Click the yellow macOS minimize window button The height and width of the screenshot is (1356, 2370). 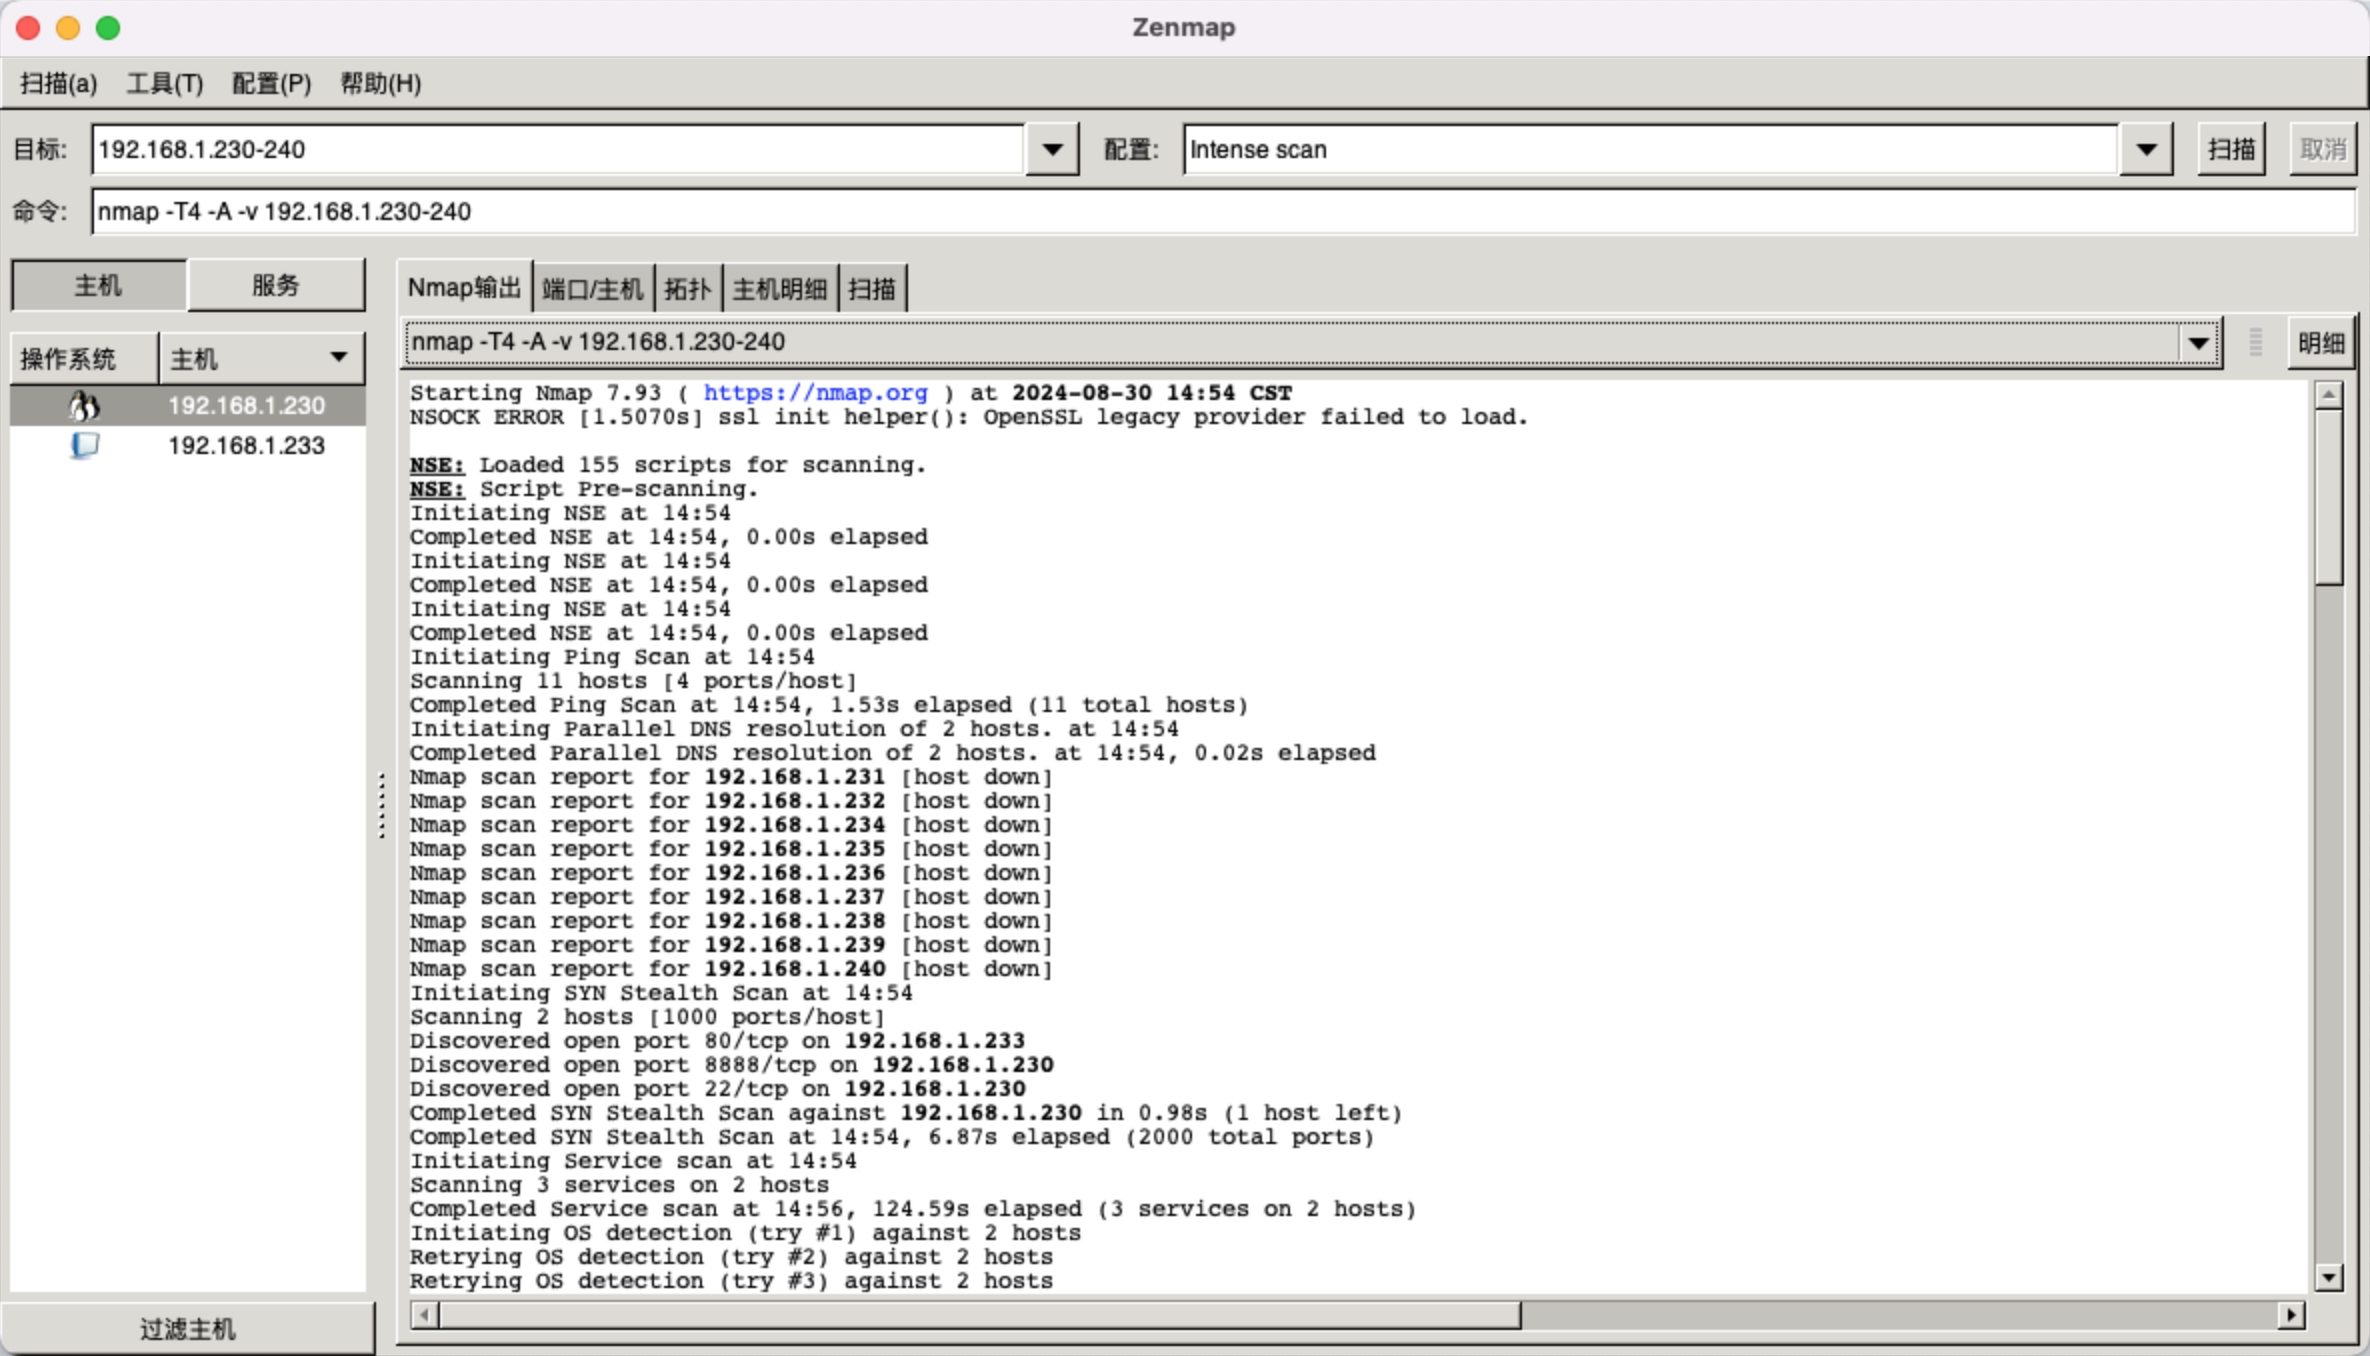tap(68, 28)
